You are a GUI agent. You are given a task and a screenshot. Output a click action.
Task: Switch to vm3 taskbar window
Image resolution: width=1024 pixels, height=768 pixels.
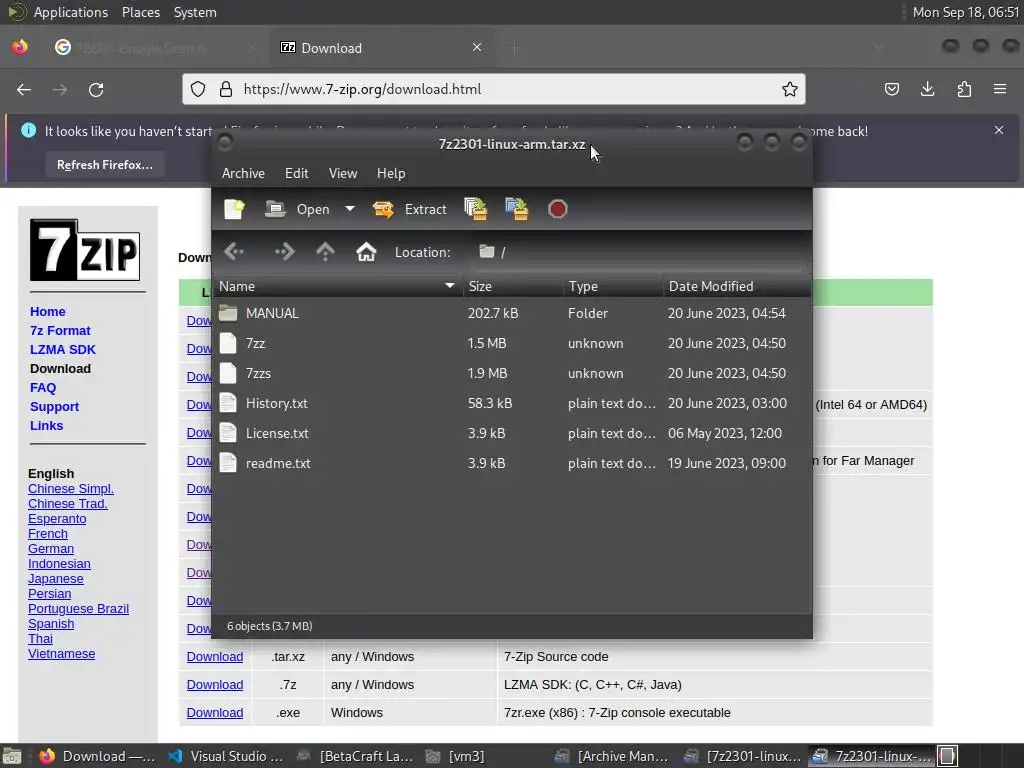[x=455, y=756]
